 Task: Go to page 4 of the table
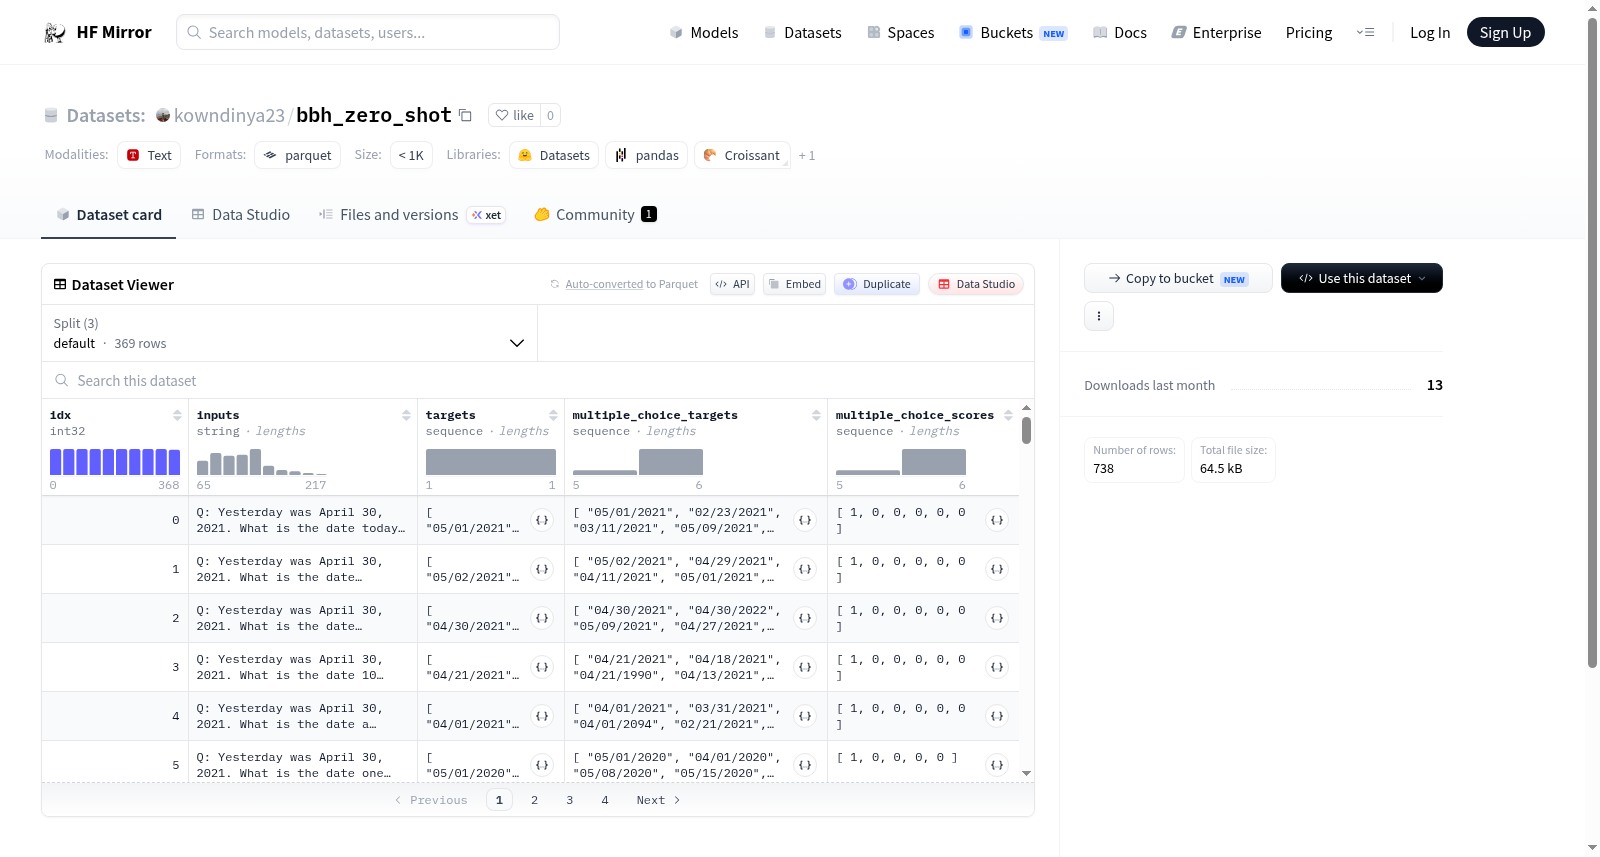coord(605,800)
